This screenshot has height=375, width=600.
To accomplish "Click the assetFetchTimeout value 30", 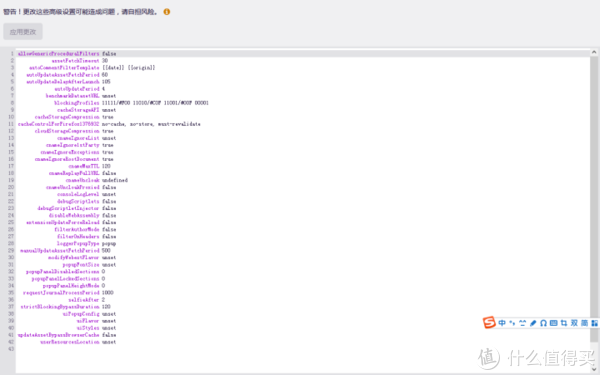I will click(105, 60).
